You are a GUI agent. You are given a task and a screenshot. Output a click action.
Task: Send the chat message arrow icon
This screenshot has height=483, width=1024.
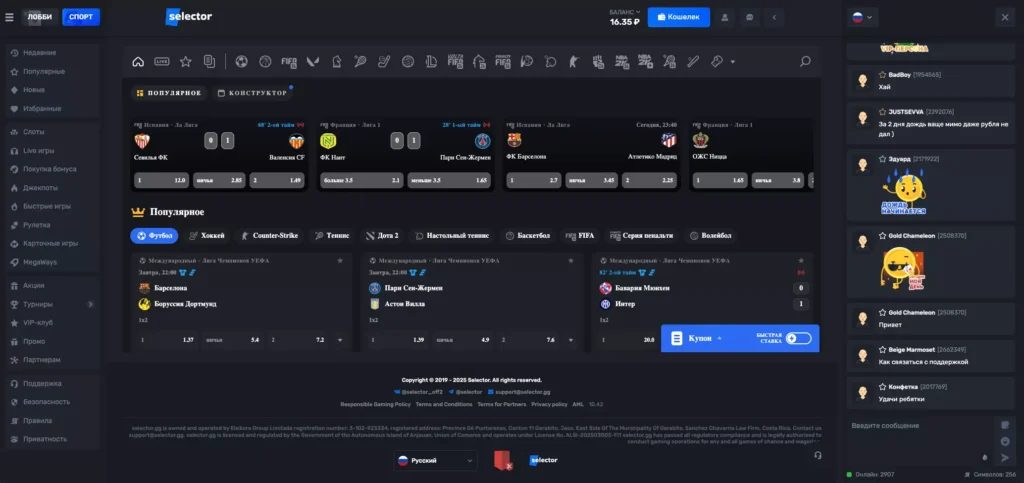coord(1004,457)
